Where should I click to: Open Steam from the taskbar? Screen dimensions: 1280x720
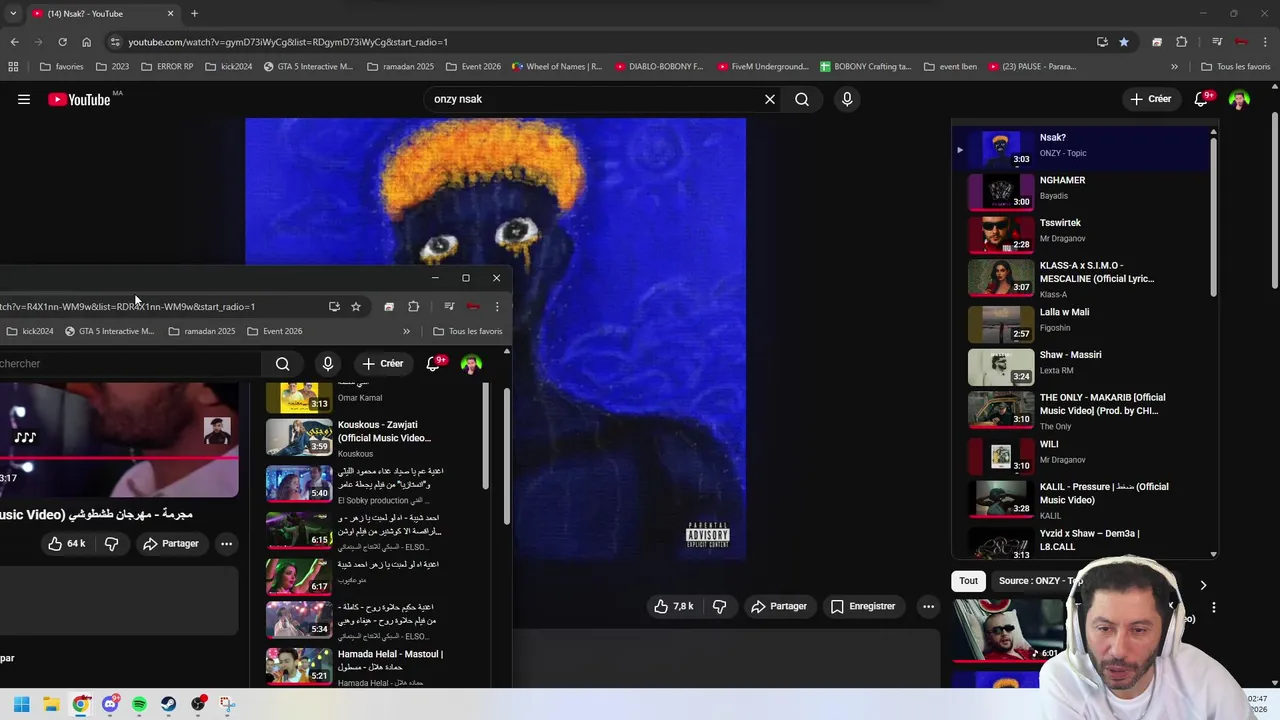coord(168,704)
